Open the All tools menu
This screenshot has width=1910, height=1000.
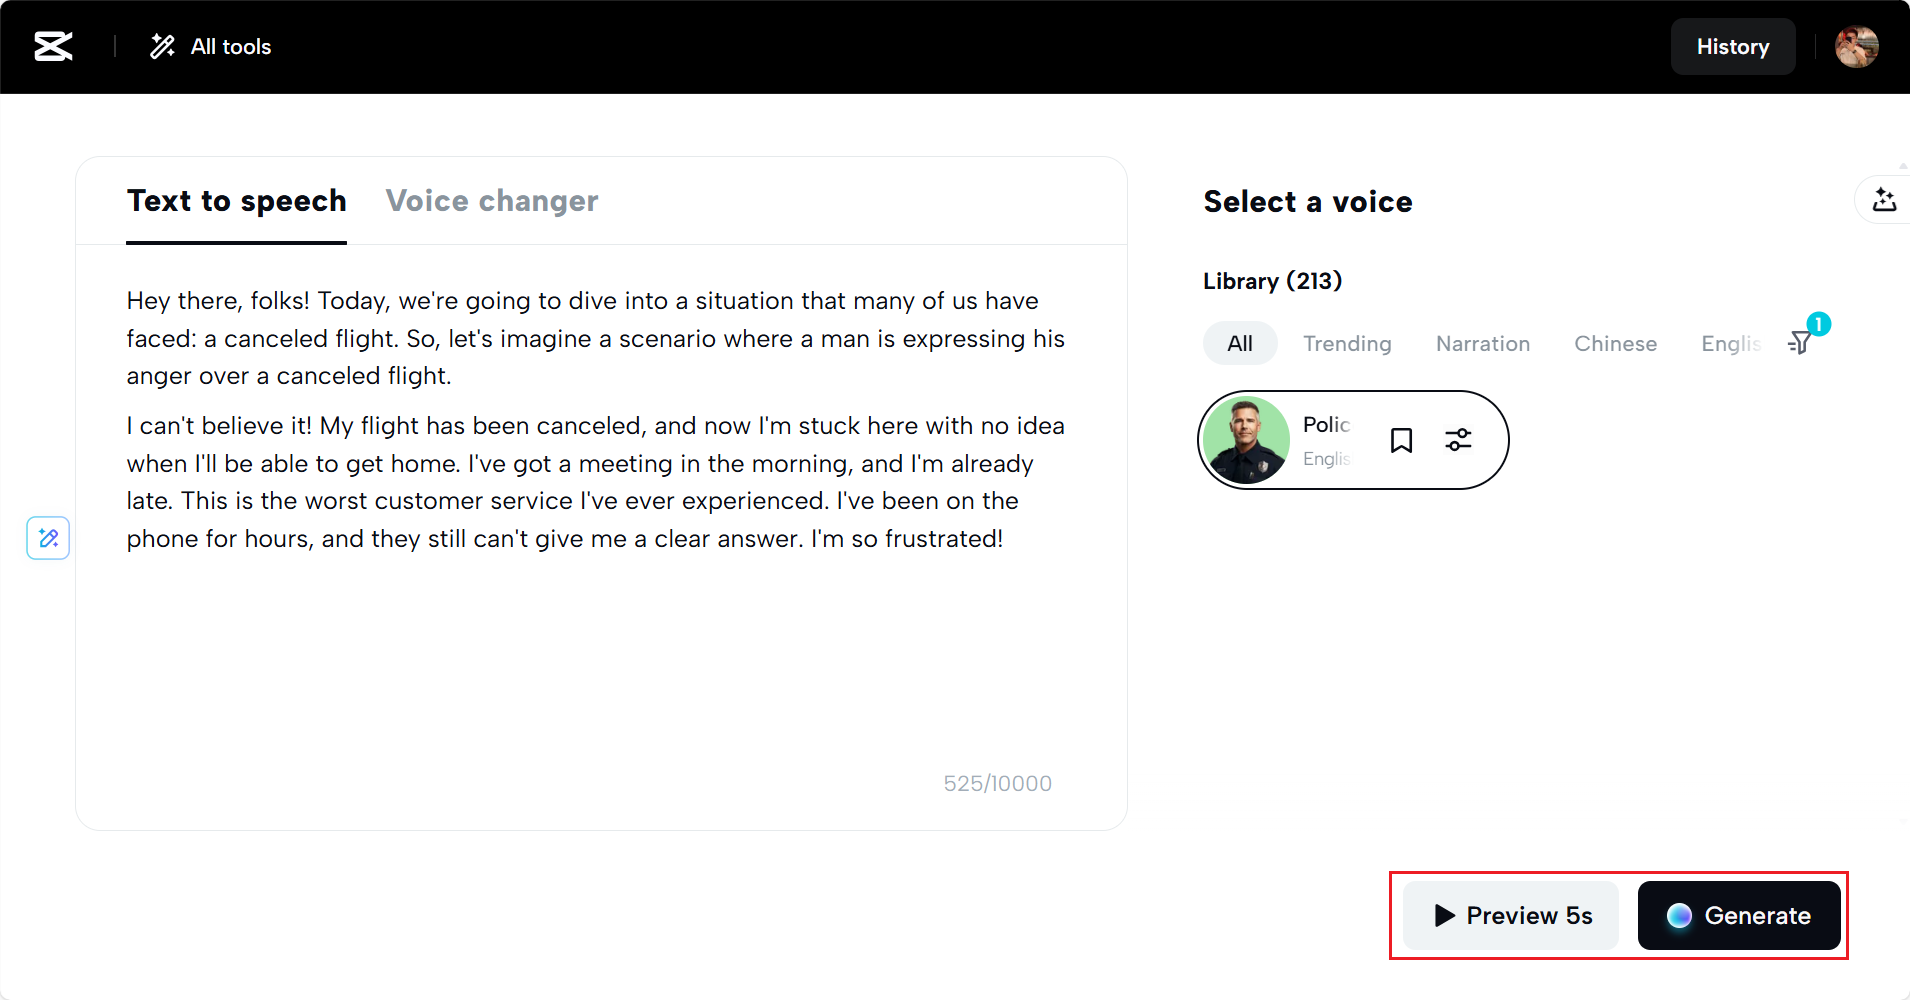(x=211, y=46)
